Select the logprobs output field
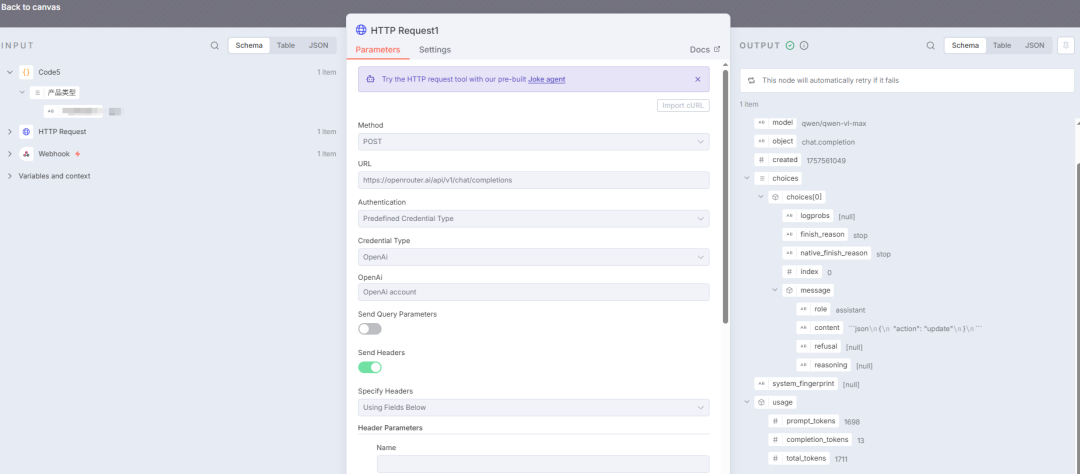This screenshot has height=474, width=1080. pyautogui.click(x=809, y=216)
